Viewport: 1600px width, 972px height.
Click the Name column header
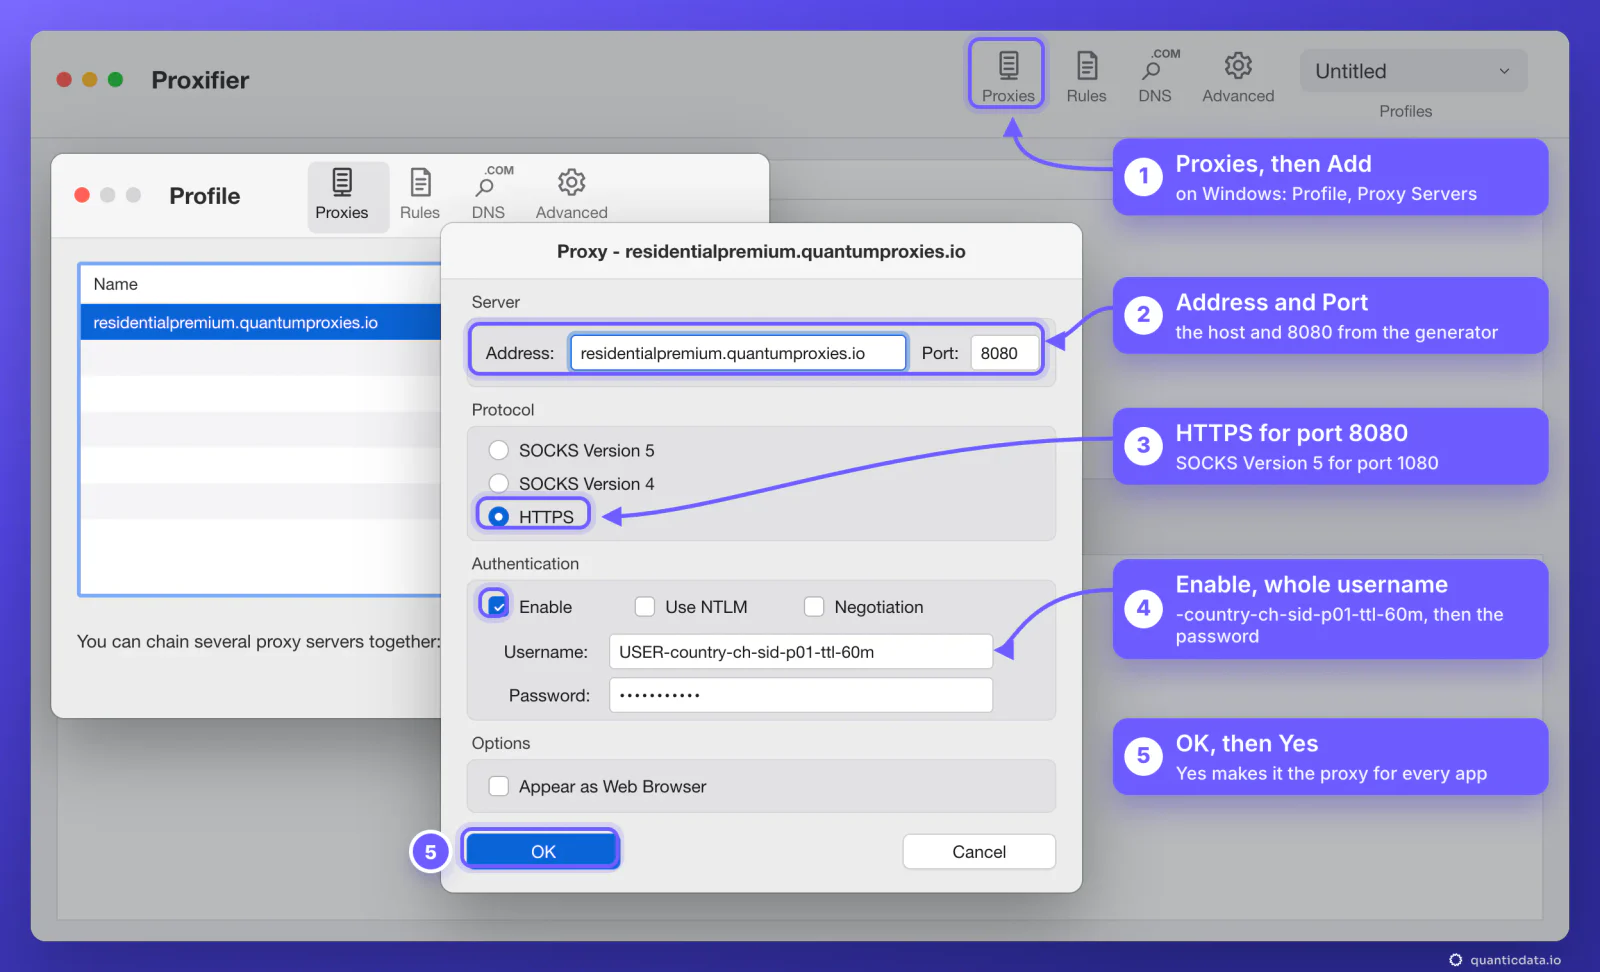(260, 284)
